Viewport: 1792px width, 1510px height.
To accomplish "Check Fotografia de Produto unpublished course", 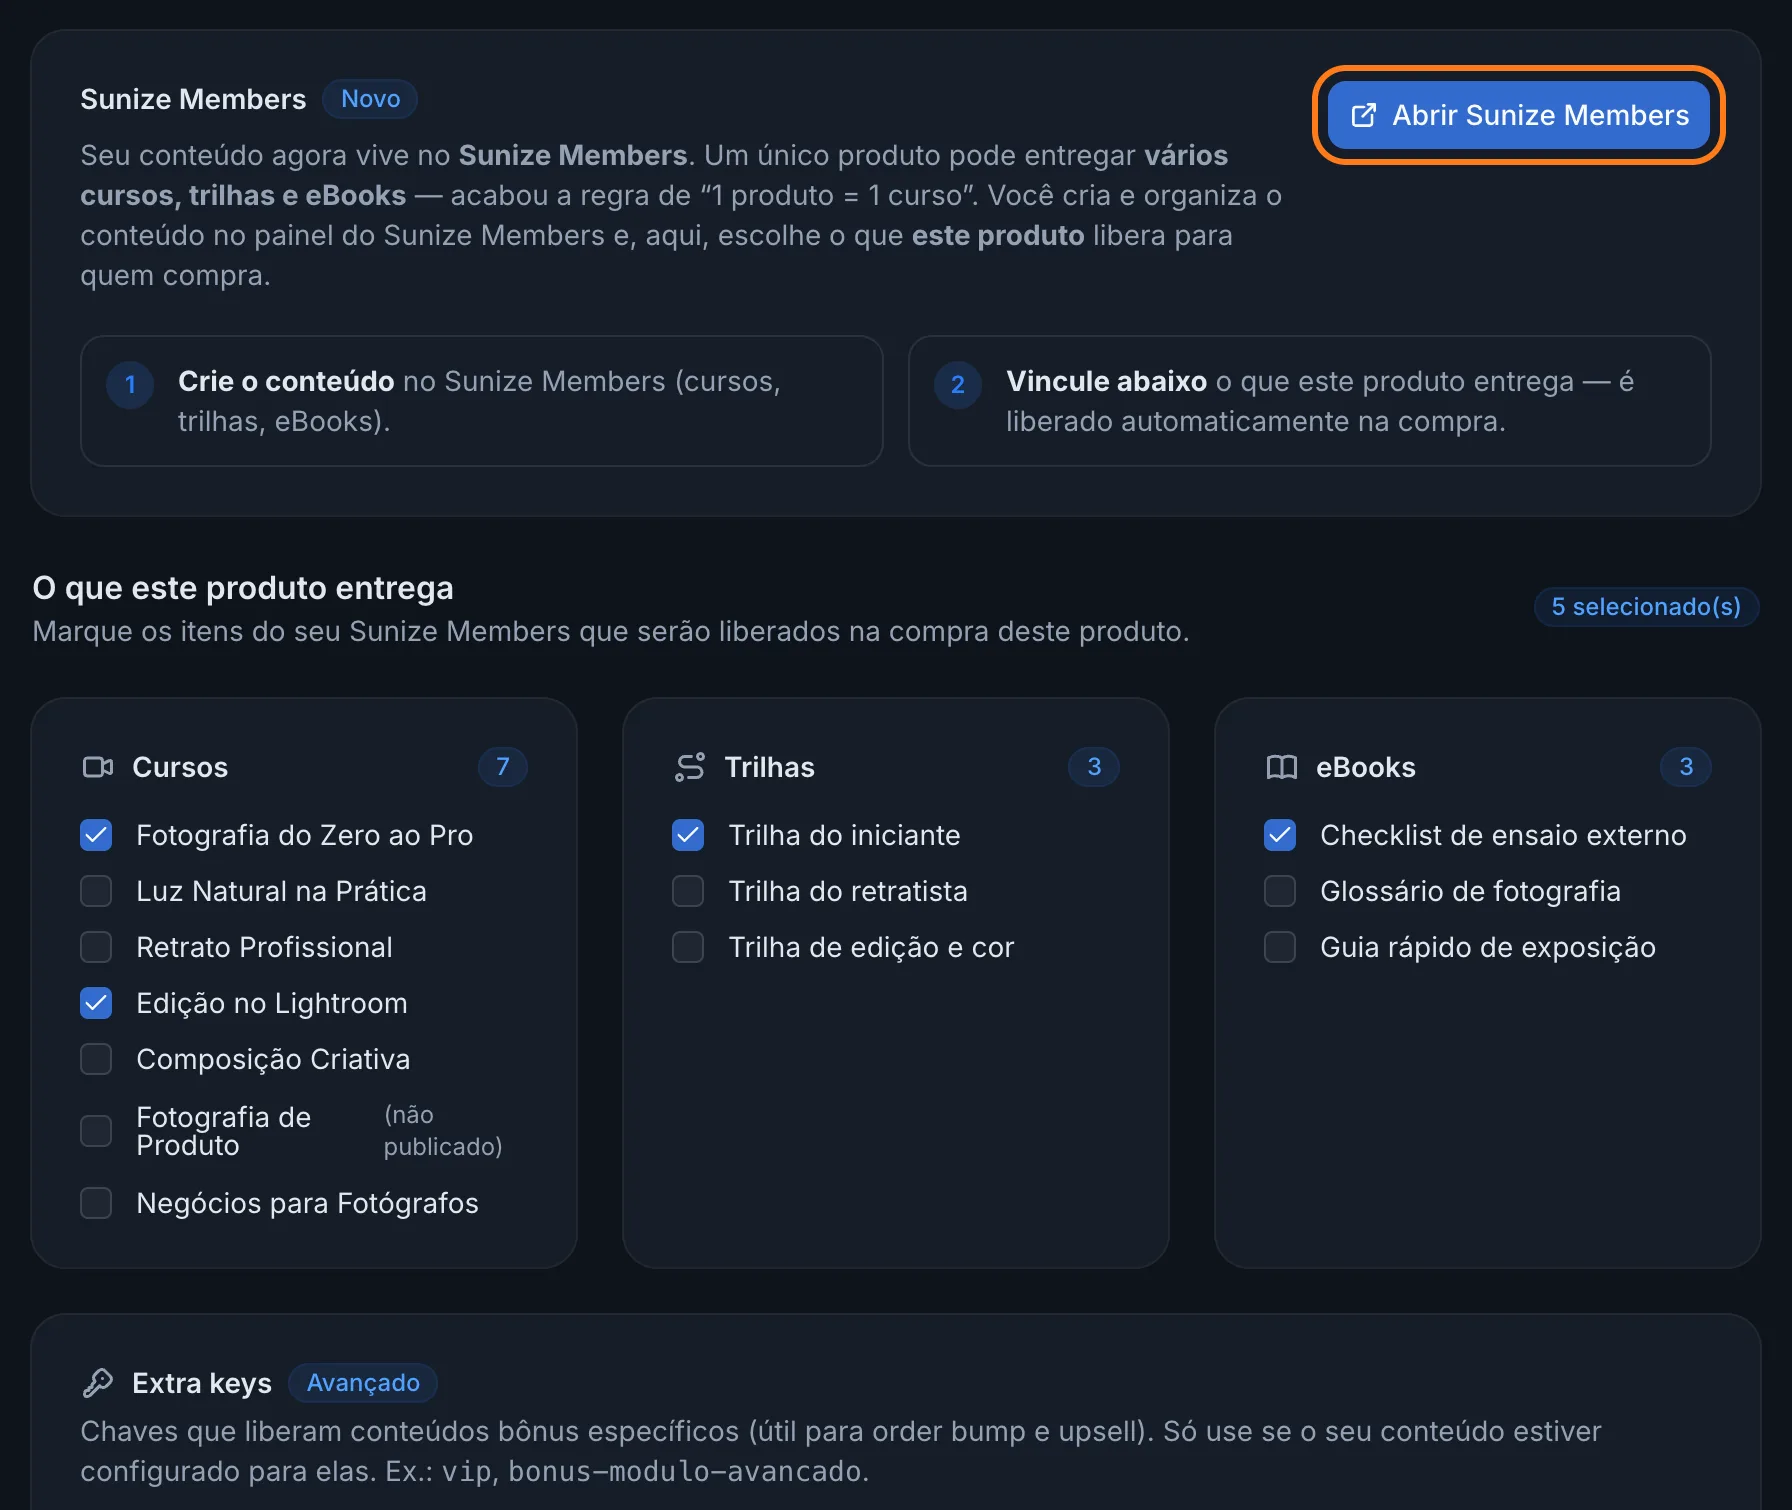I will 96,1131.
